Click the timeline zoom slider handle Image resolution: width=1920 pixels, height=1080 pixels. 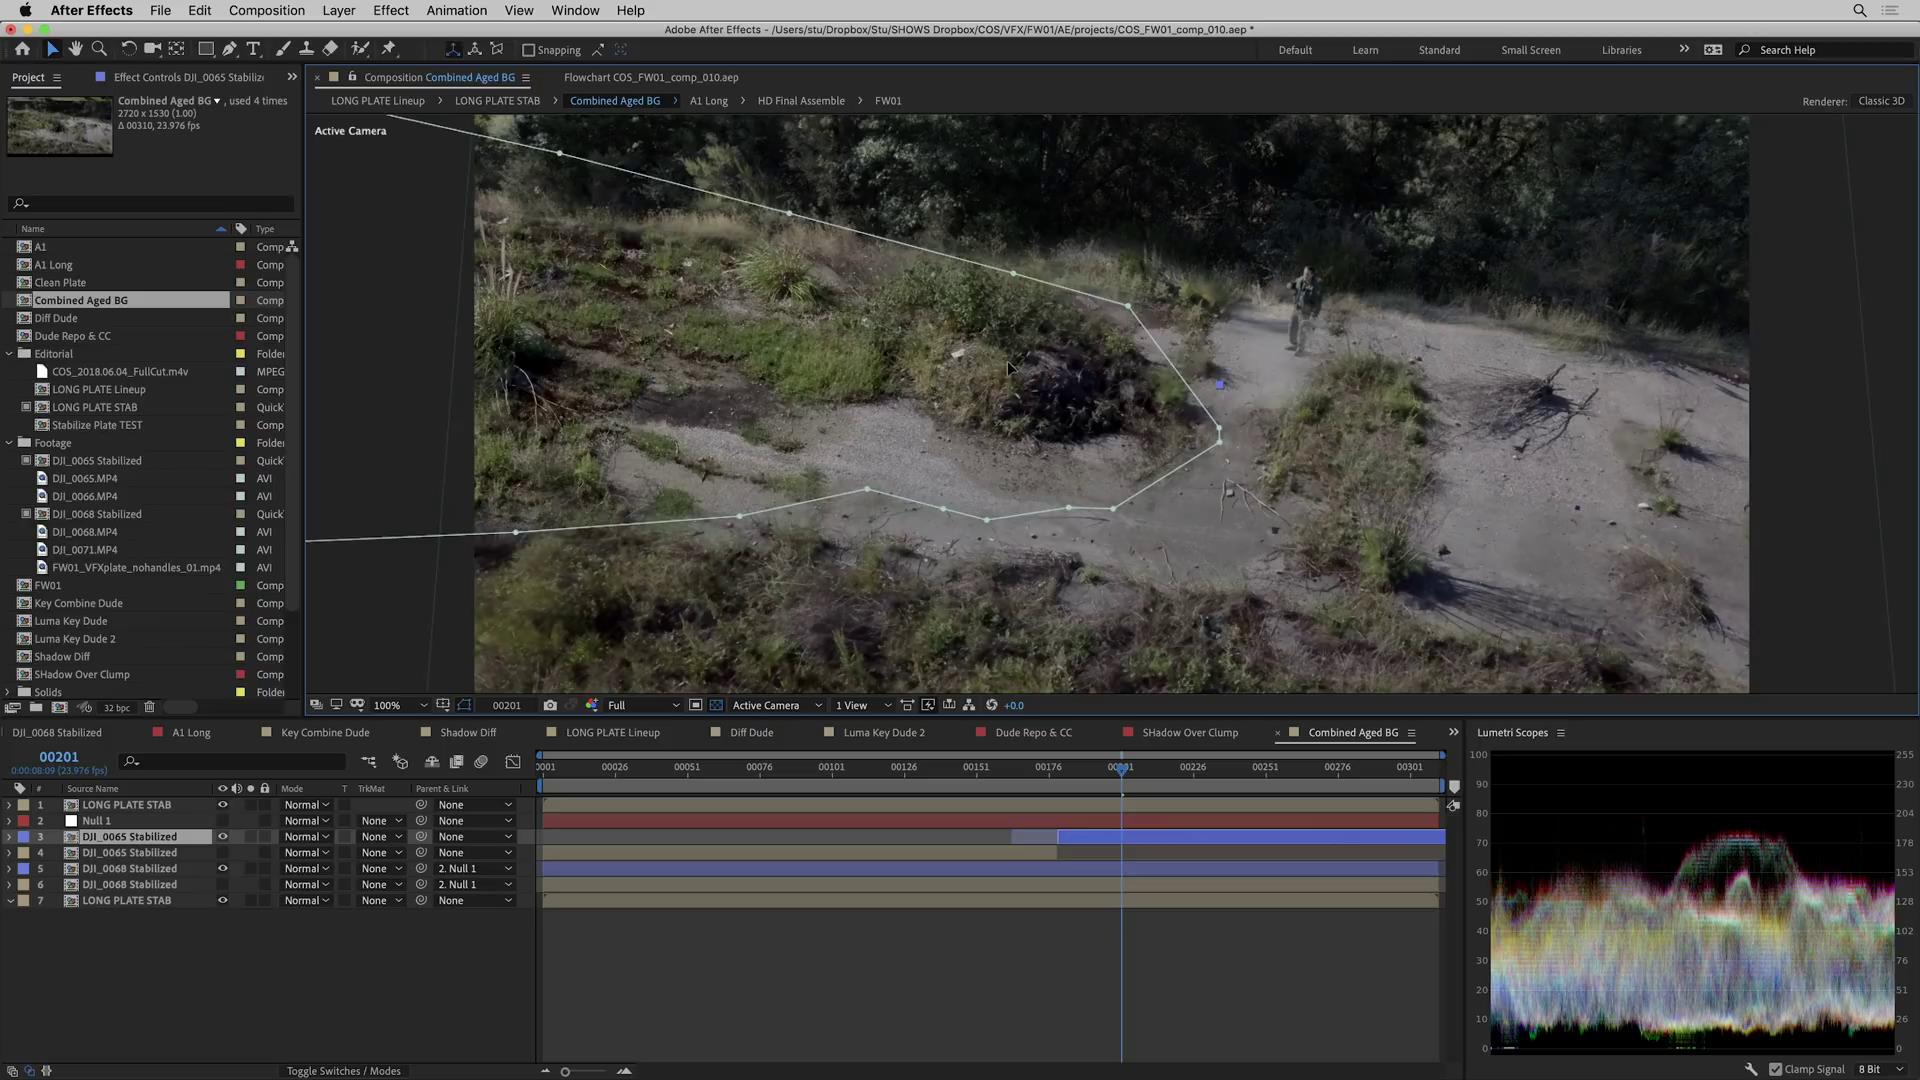565,1072
